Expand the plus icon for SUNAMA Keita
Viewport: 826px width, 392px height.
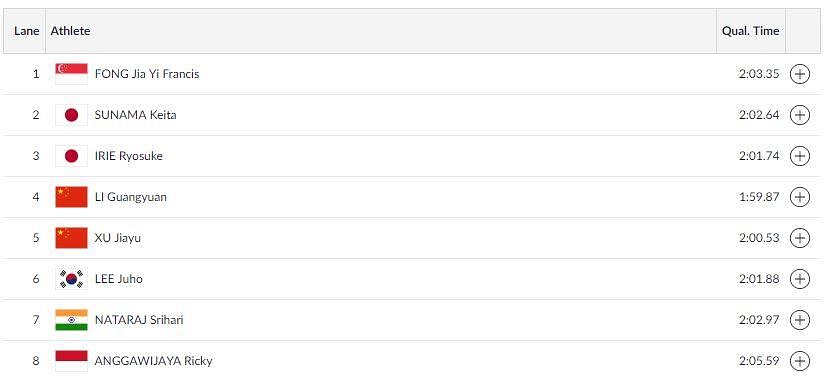[799, 115]
